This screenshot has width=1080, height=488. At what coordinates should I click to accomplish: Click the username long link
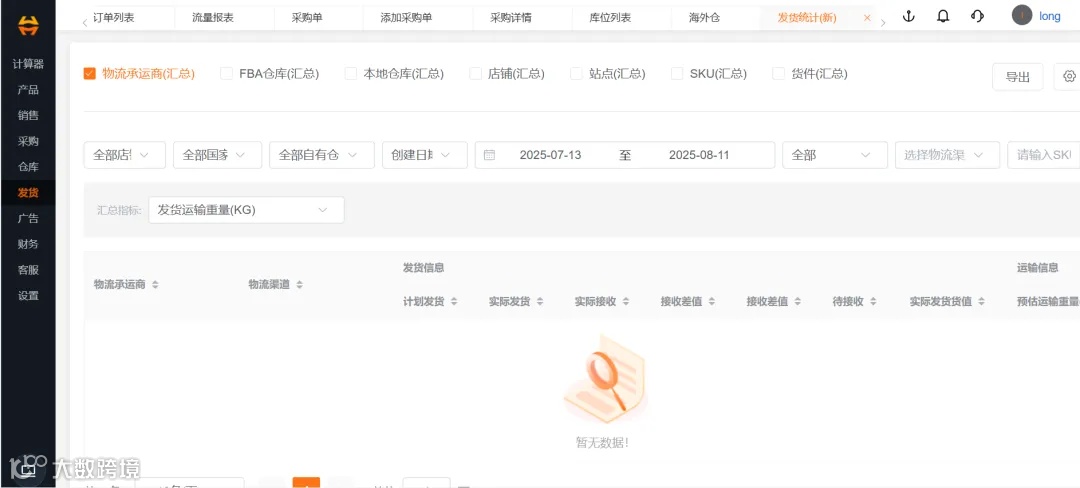click(x=1050, y=16)
